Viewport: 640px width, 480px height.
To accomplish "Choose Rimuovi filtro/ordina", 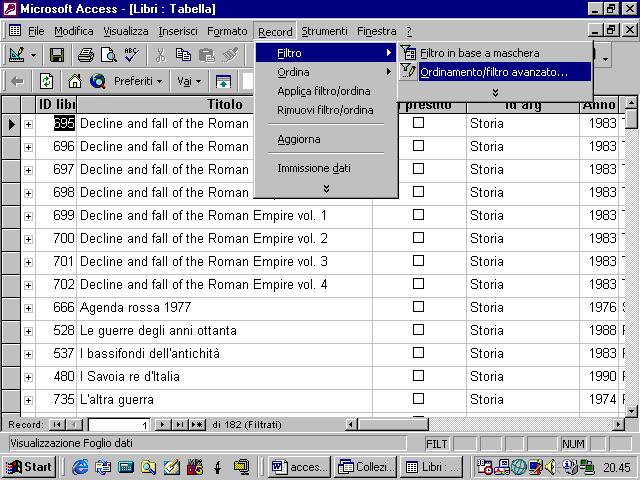I will [326, 110].
